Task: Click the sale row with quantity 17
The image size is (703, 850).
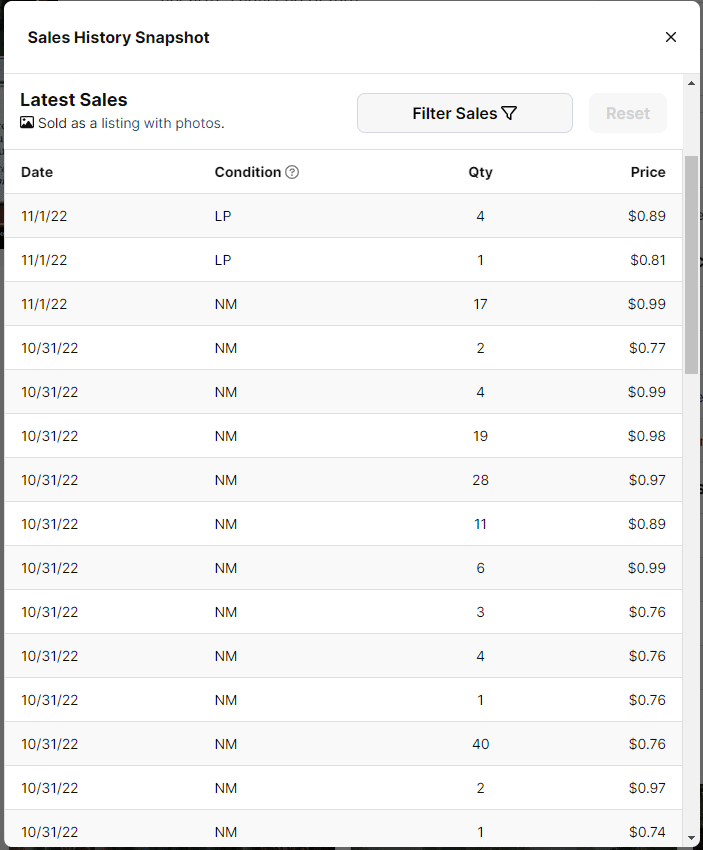Action: coord(343,304)
